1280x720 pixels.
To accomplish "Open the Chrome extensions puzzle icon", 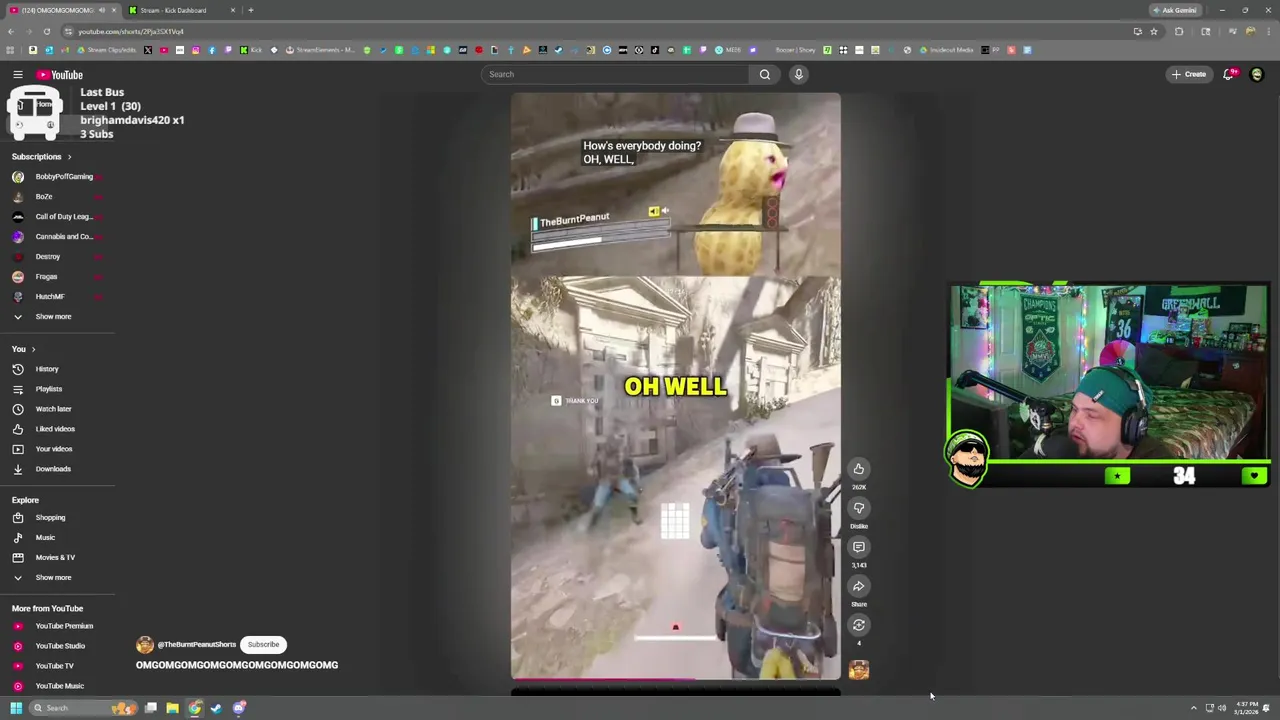I will (x=1179, y=31).
